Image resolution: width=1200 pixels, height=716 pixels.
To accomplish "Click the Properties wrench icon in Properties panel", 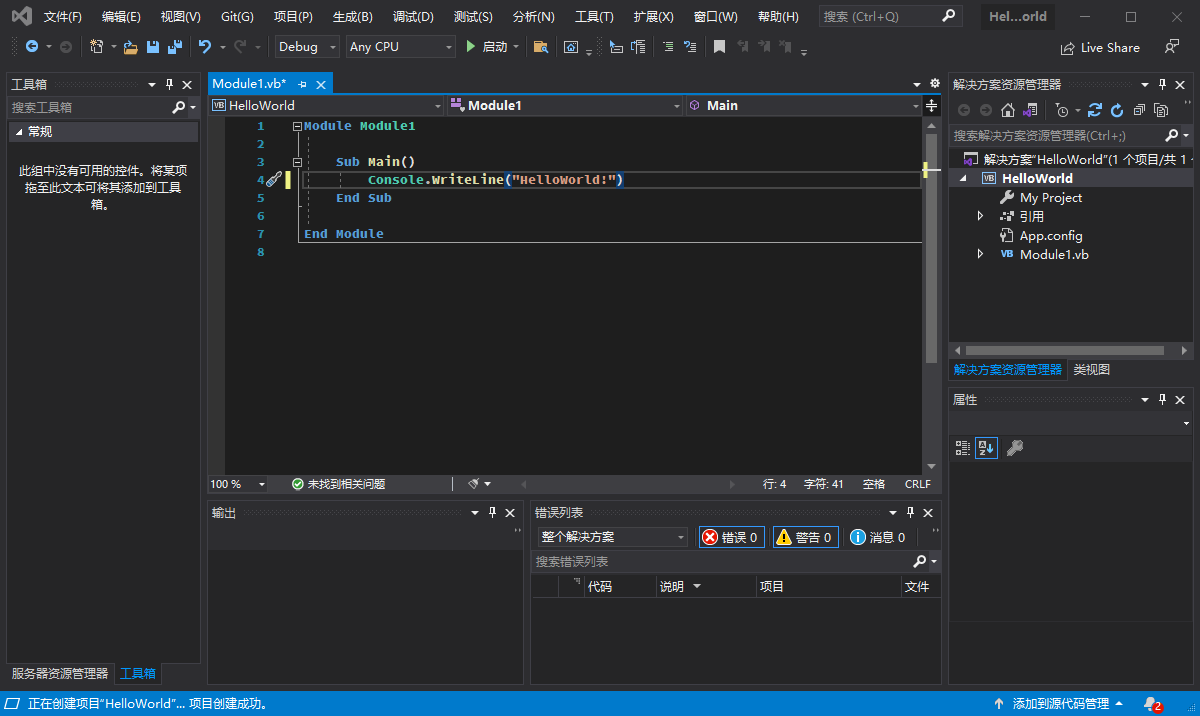I will point(1014,448).
